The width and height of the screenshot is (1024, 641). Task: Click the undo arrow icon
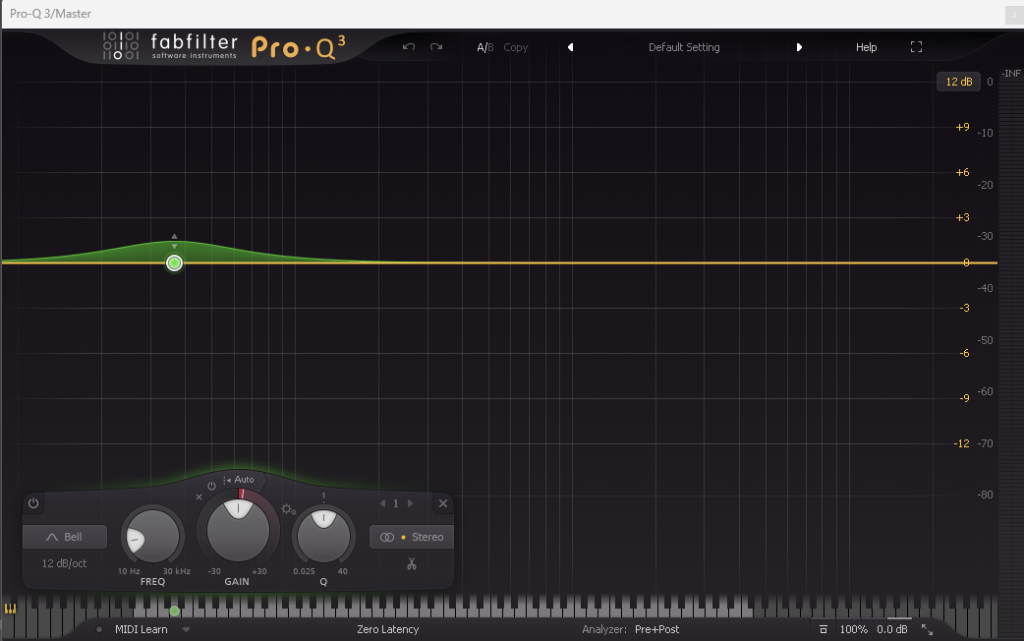tap(409, 47)
